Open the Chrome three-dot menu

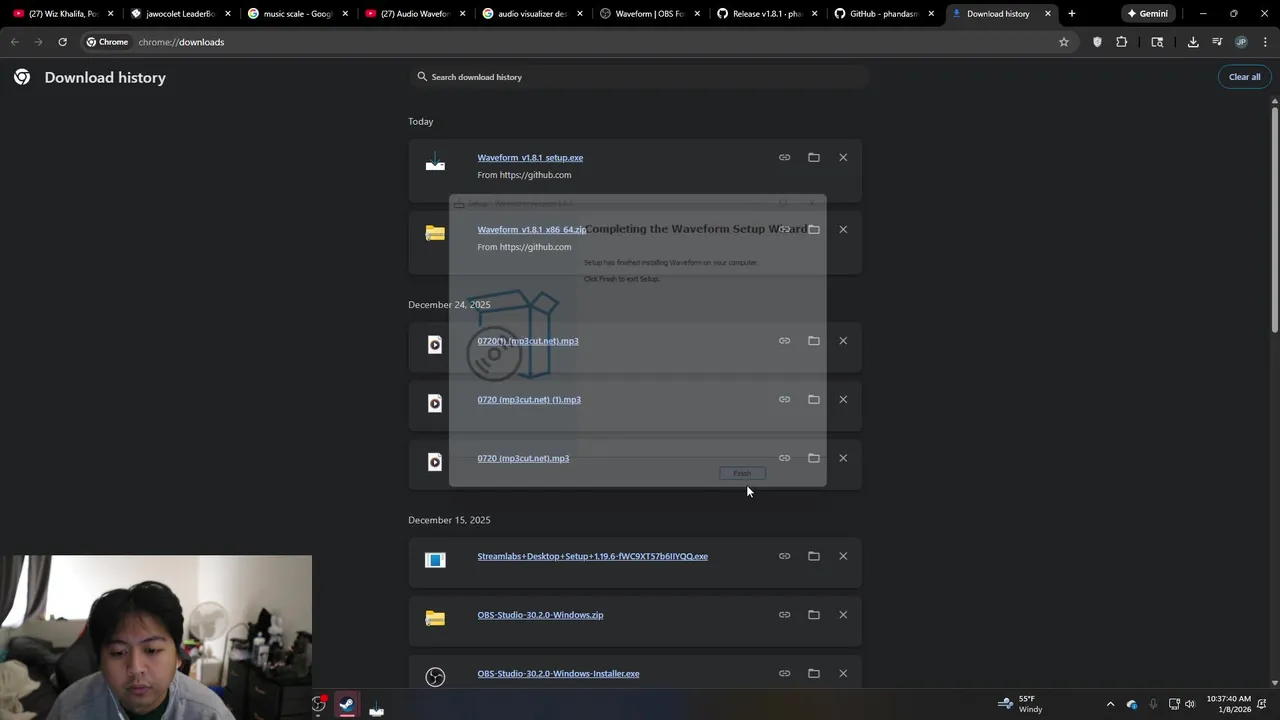pos(1265,42)
